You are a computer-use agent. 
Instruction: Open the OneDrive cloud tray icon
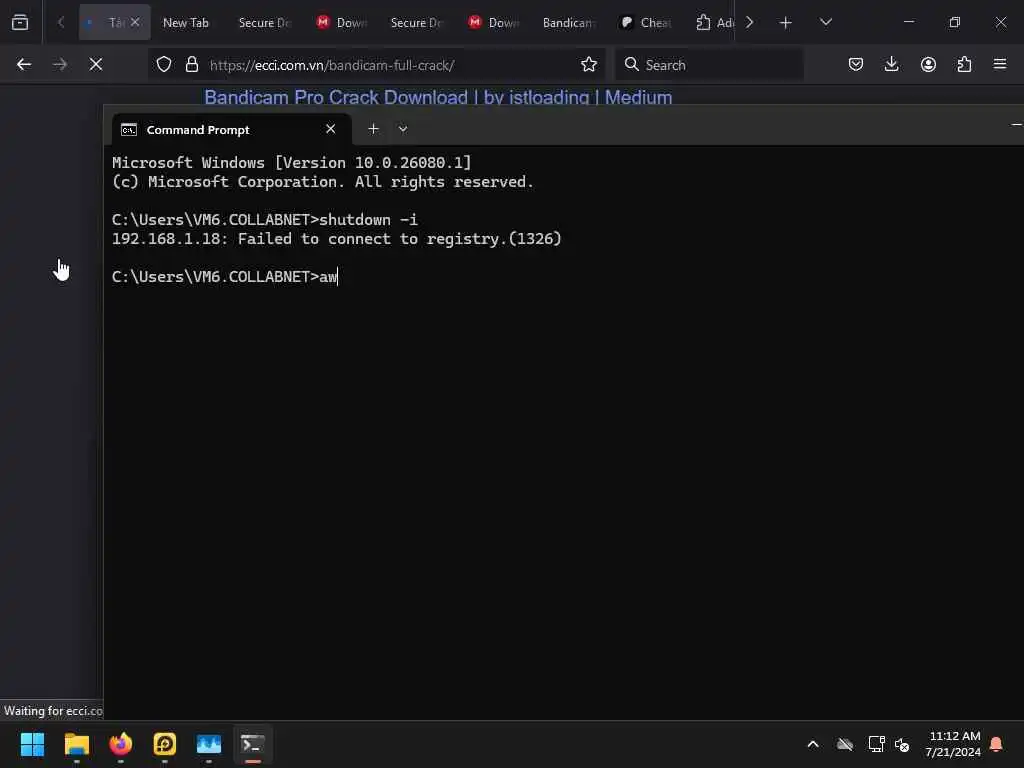tap(845, 744)
